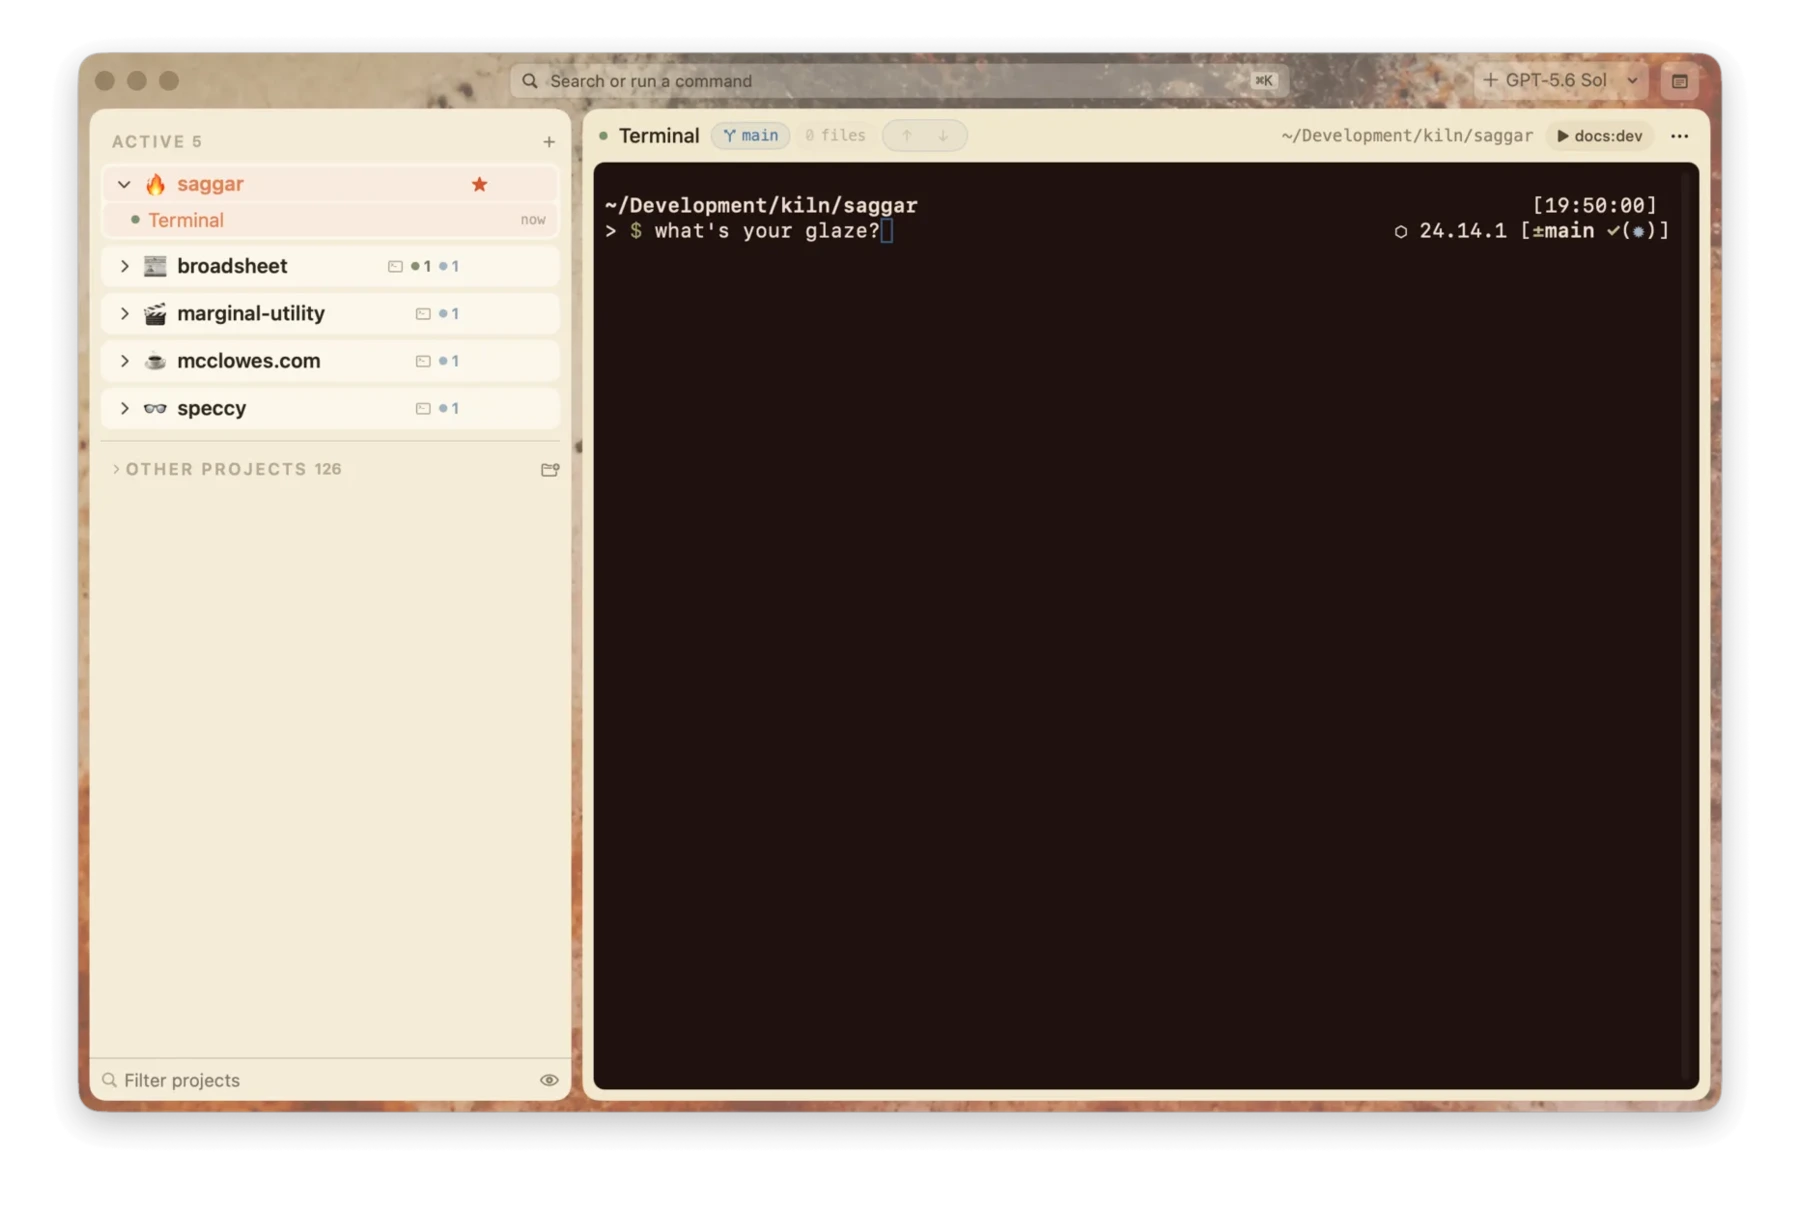Expand the broadsheet project

click(124, 266)
